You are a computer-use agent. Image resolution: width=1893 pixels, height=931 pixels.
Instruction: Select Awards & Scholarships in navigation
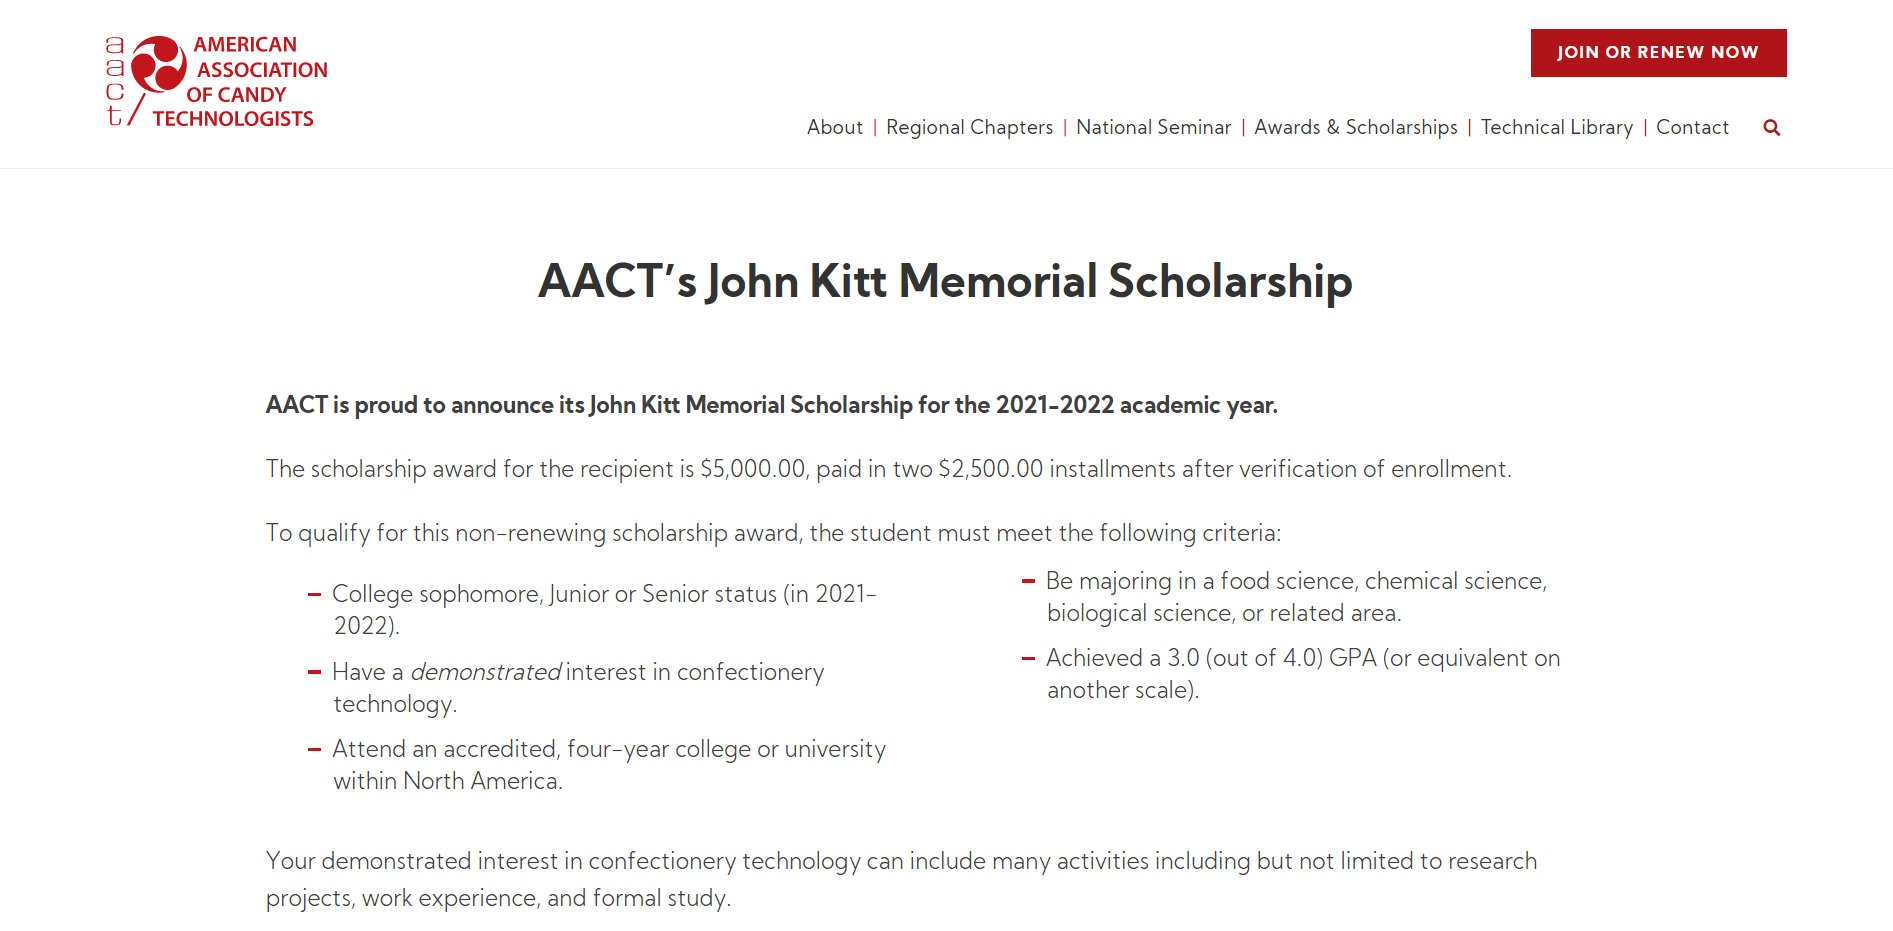tap(1355, 128)
